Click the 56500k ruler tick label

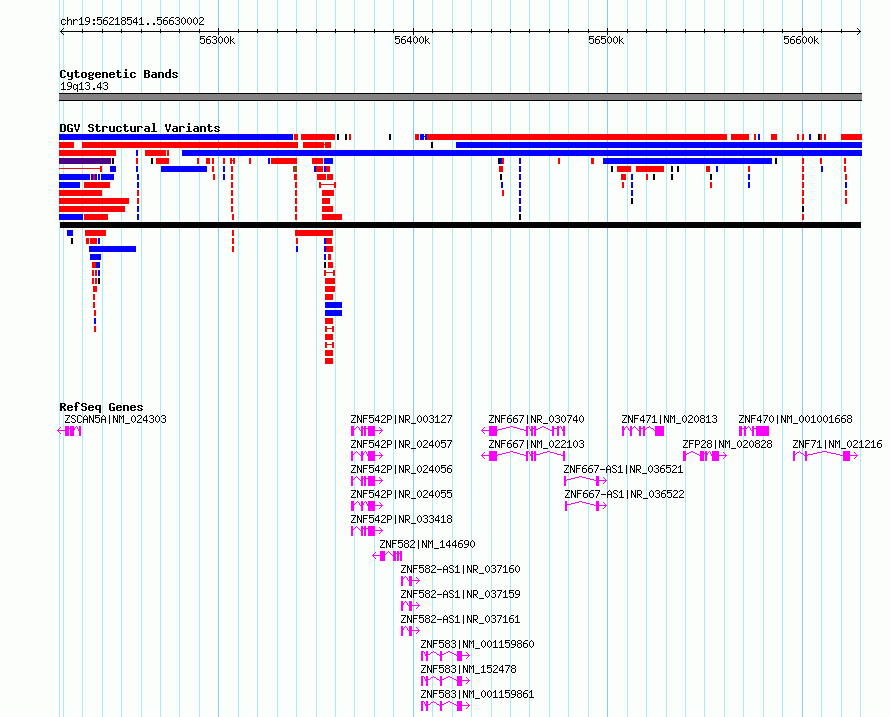(x=606, y=40)
